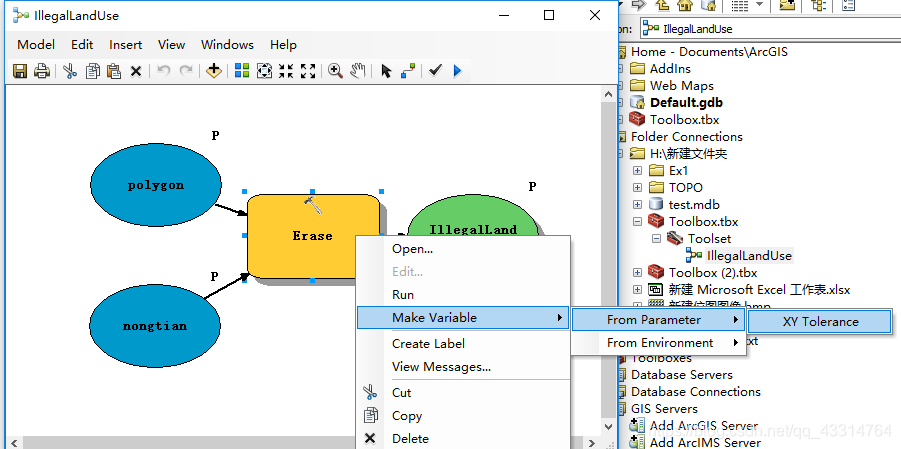Expand test.mdb database node
Viewport: 901px width, 449px height.
[637, 205]
